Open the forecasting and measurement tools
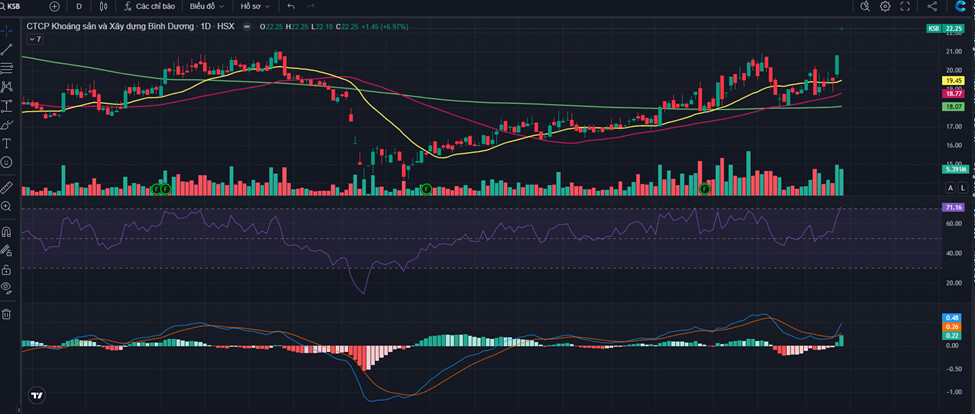Screen dimensions: 975x414 pyautogui.click(x=6, y=106)
